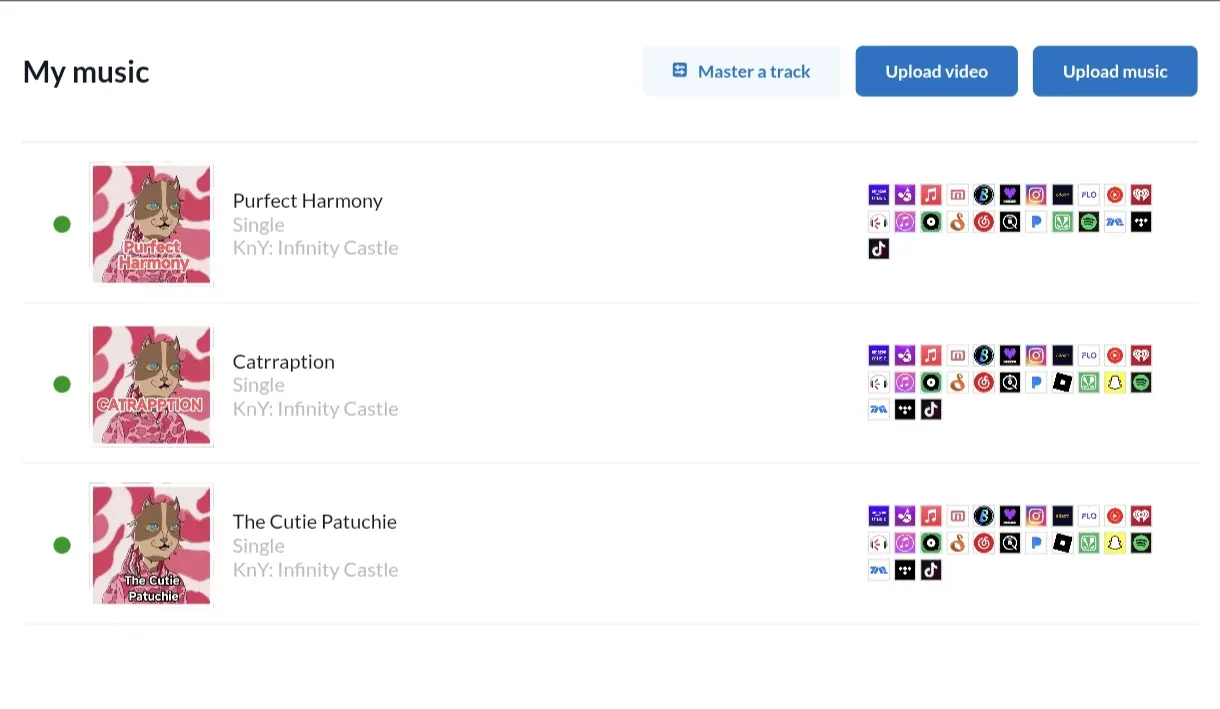1220x709 pixels.
Task: Click 'KnY: Infinity Castle' under Catrraption
Action: [x=316, y=408]
